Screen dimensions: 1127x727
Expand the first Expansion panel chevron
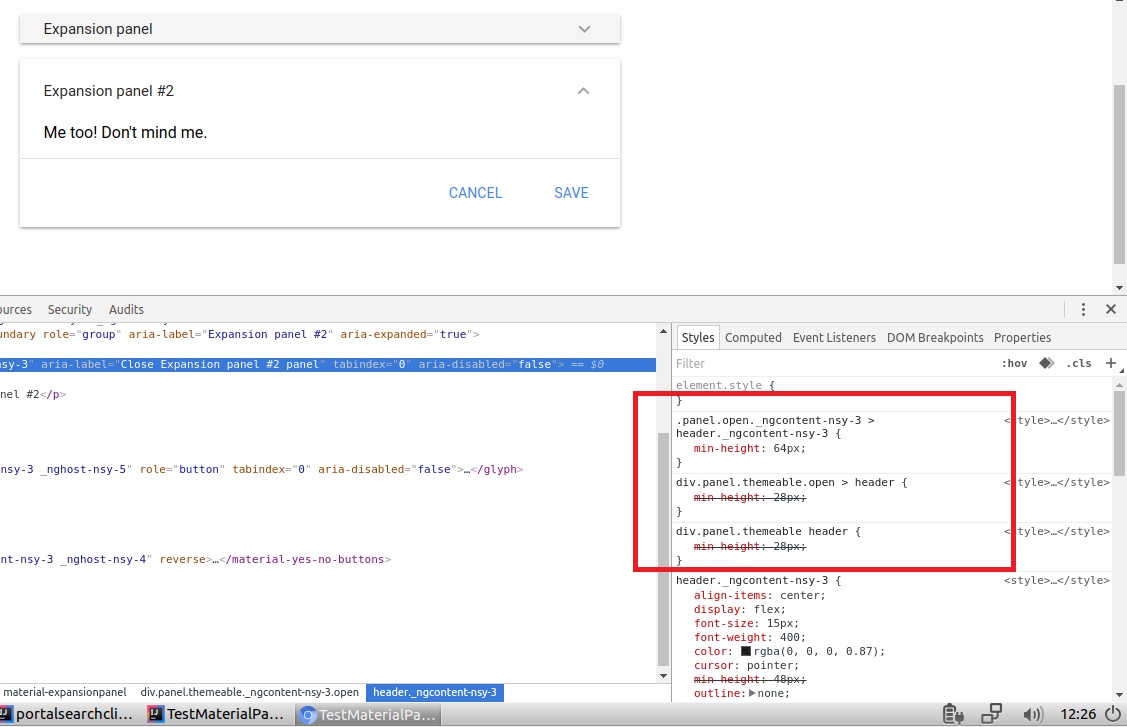click(584, 29)
